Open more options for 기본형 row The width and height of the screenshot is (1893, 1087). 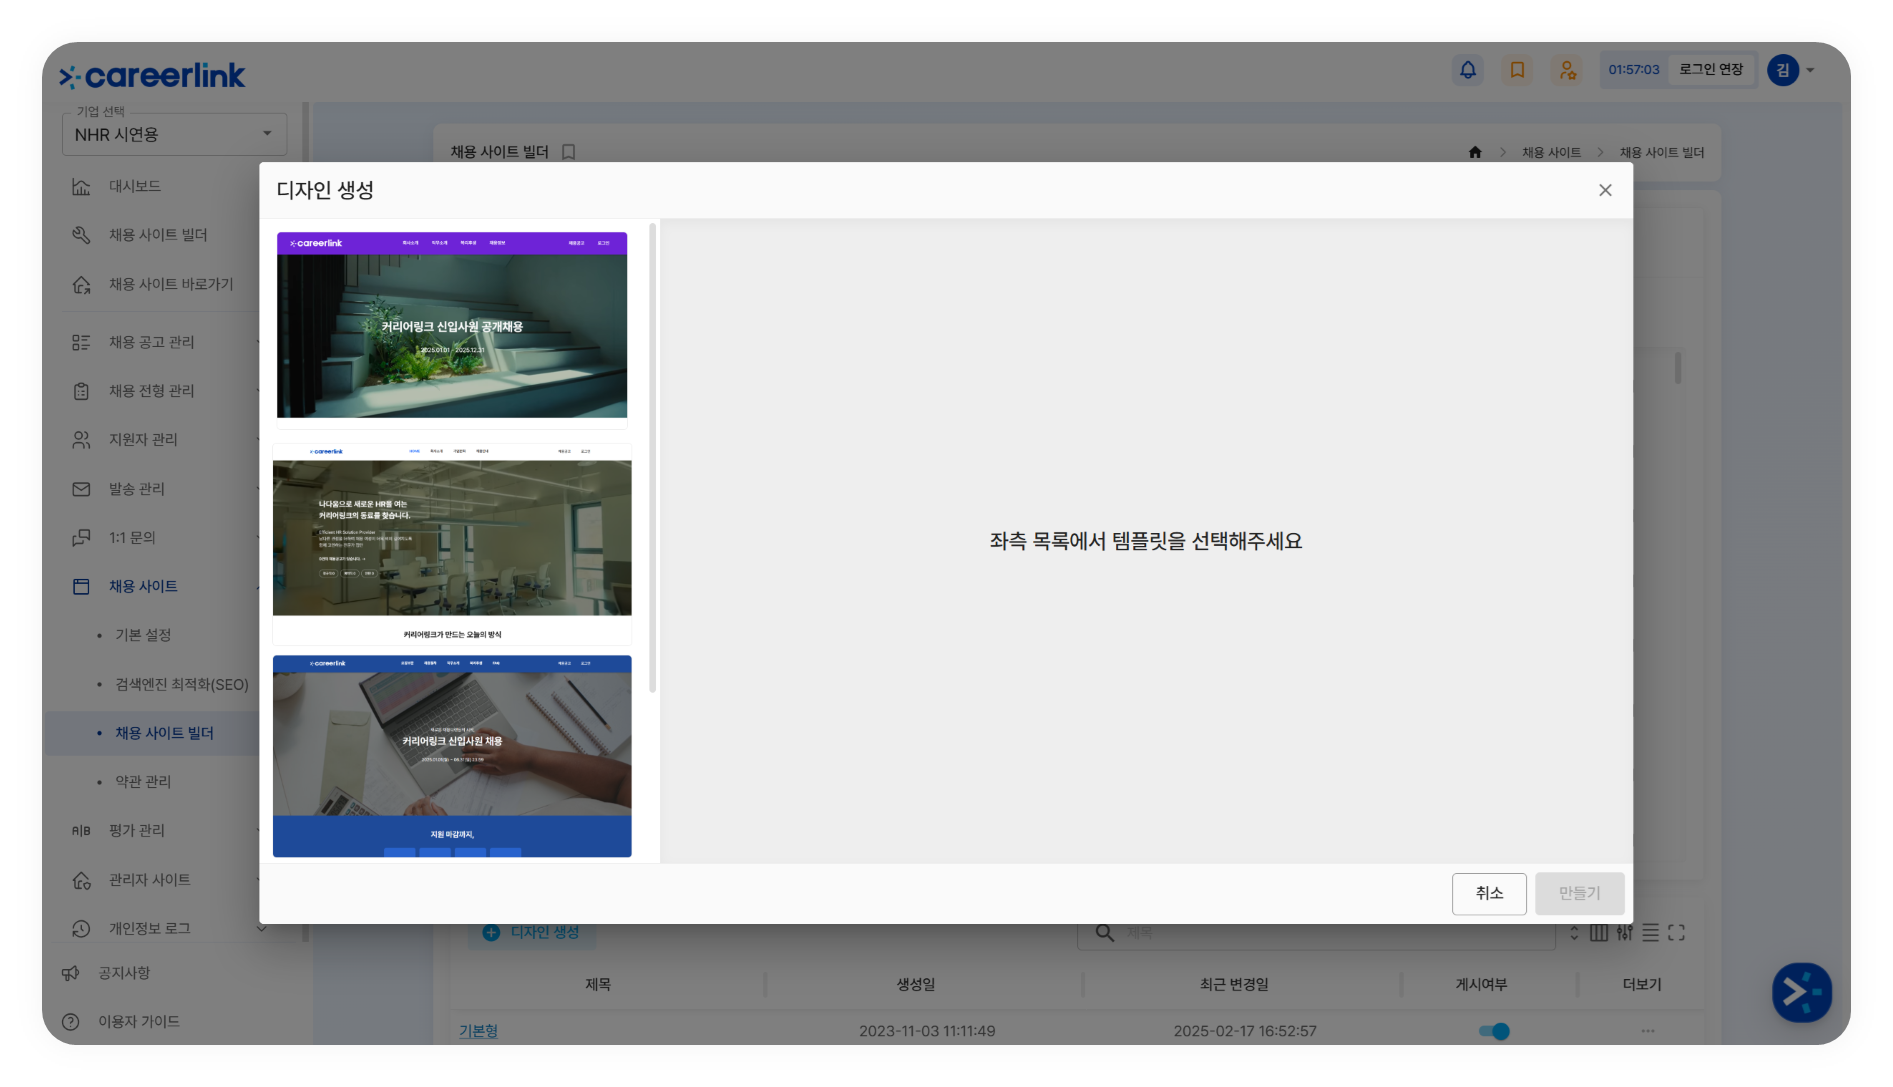[x=1648, y=1031]
